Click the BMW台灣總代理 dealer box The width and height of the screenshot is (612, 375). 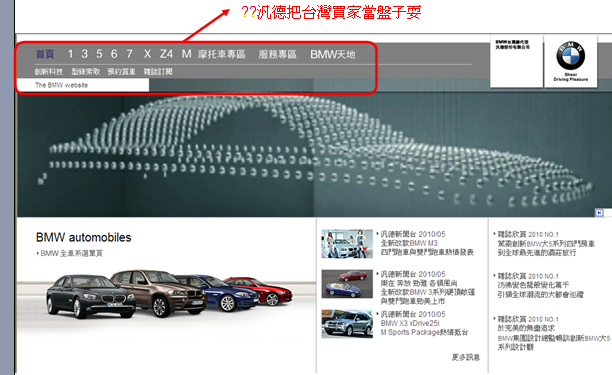pos(516,61)
